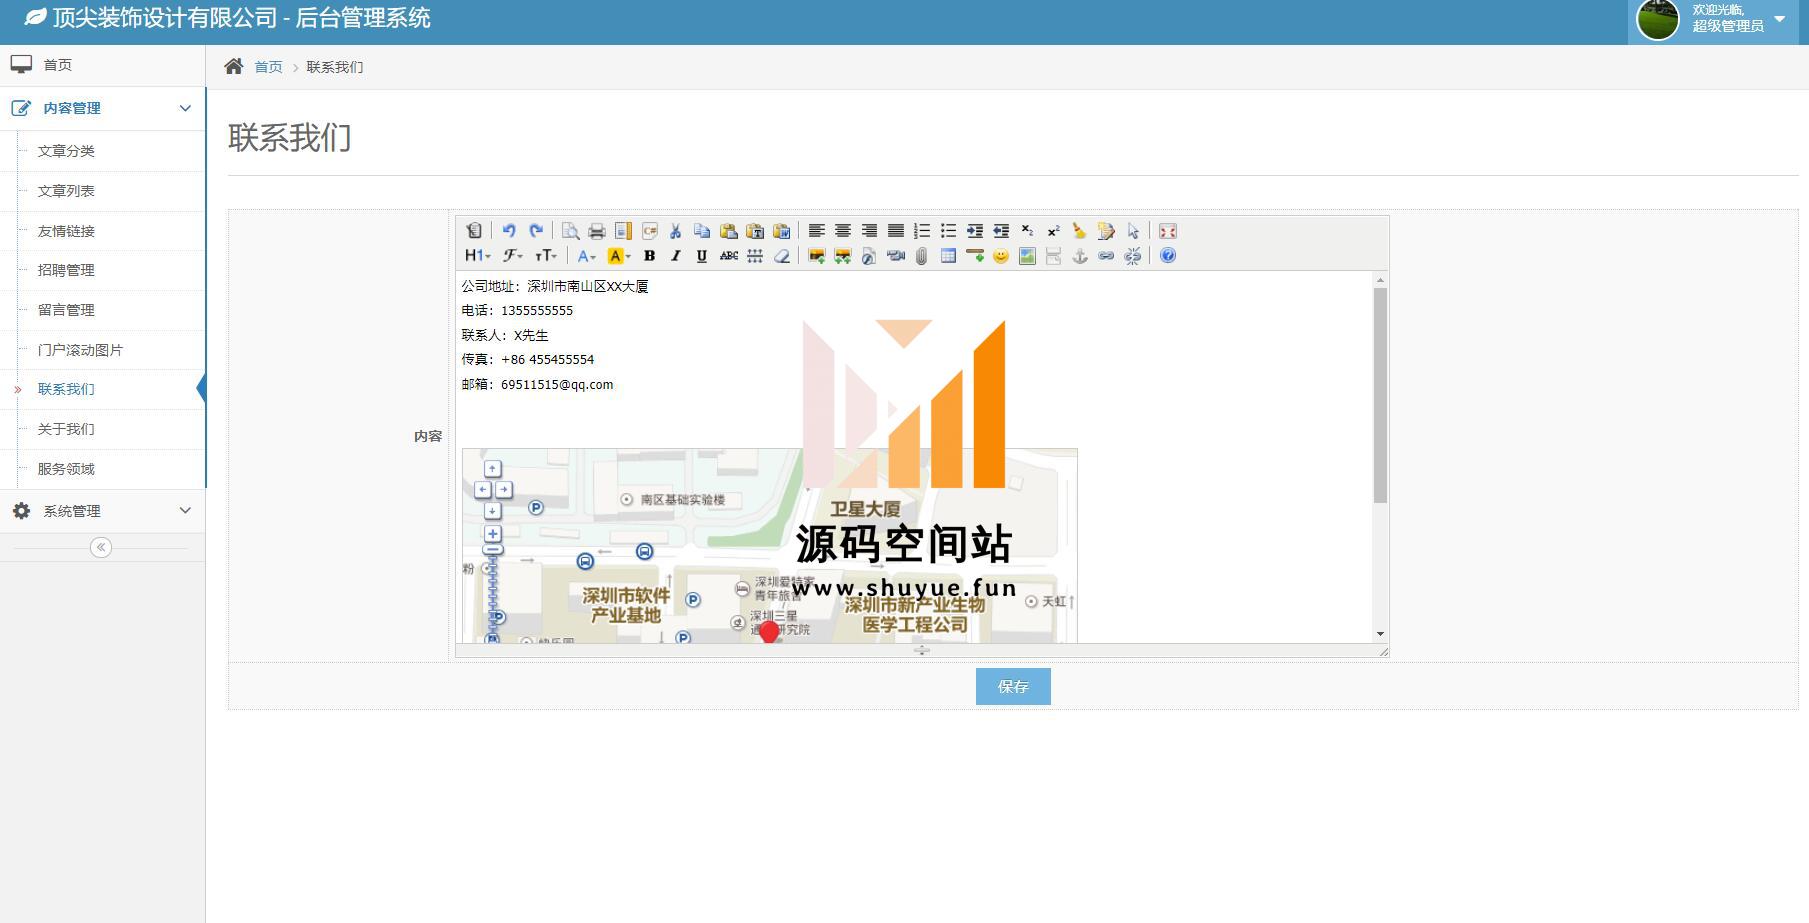This screenshot has height=923, width=1809.
Task: Toggle italic formatting
Action: pos(676,256)
